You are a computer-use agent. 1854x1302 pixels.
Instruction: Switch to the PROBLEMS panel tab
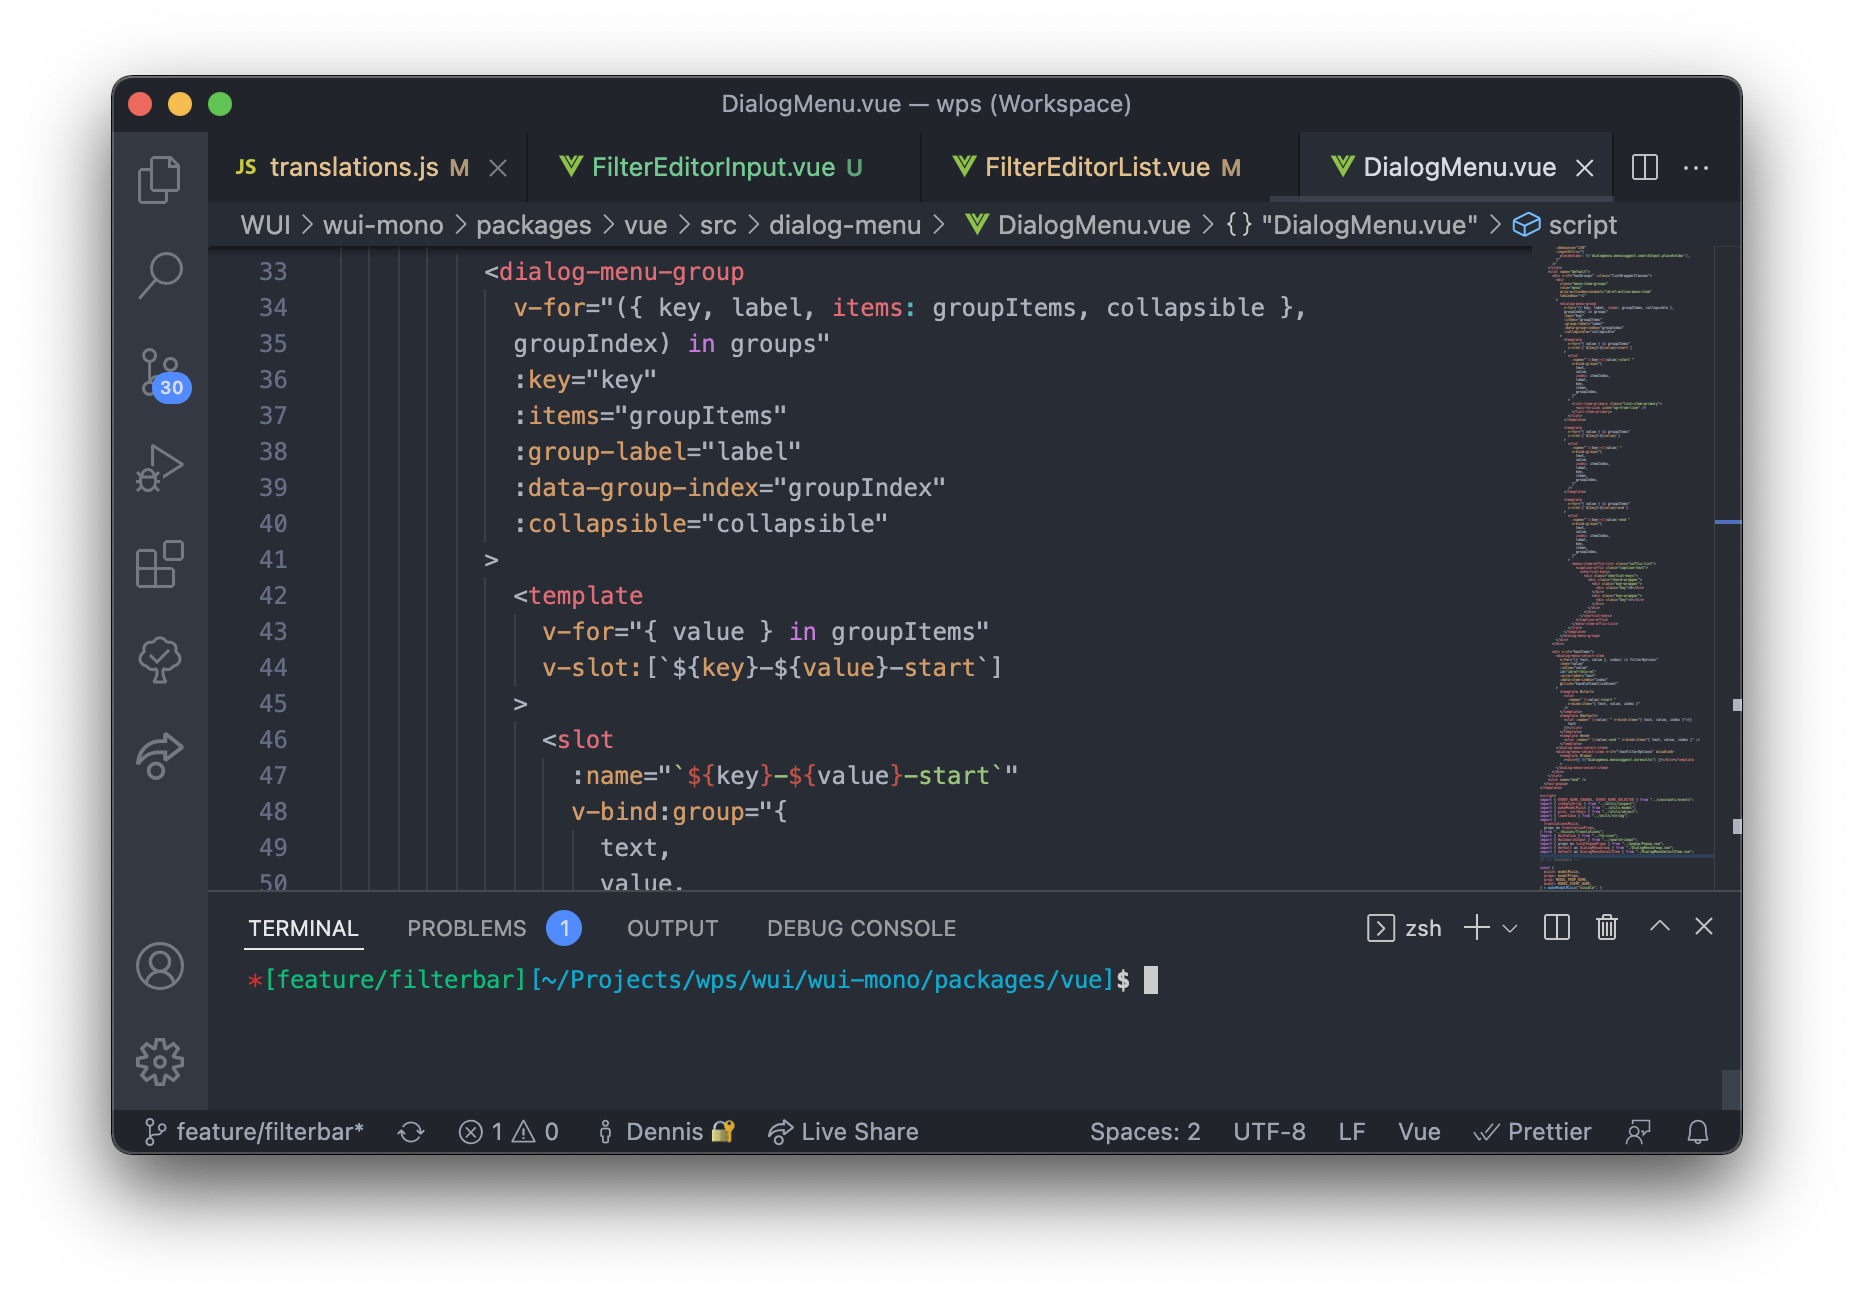click(x=467, y=928)
